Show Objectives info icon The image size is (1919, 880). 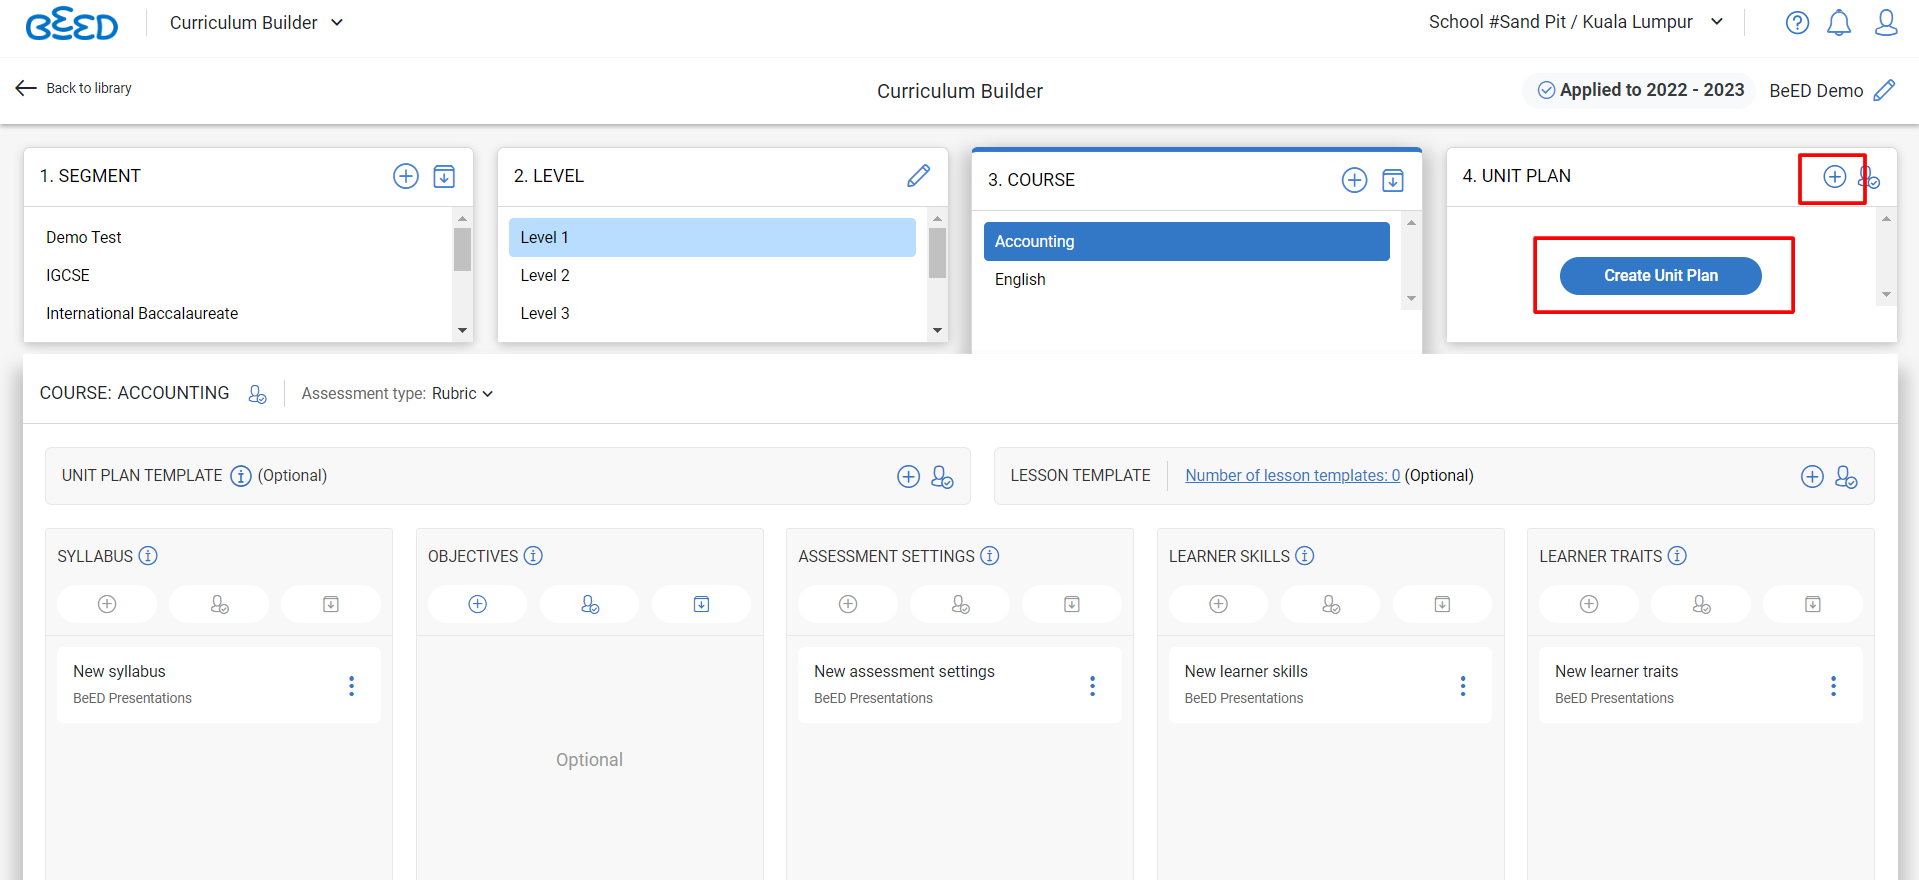coord(533,556)
